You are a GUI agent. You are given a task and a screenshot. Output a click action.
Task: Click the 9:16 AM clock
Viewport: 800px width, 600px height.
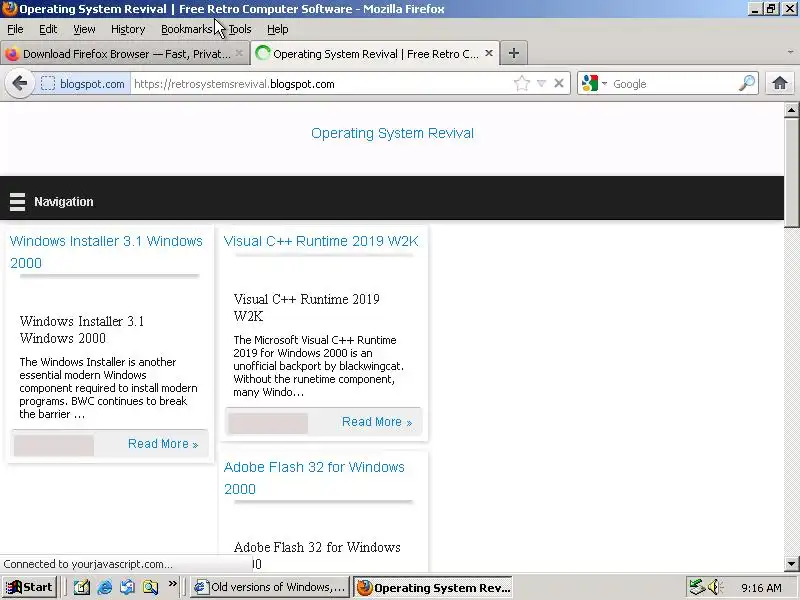coord(761,588)
